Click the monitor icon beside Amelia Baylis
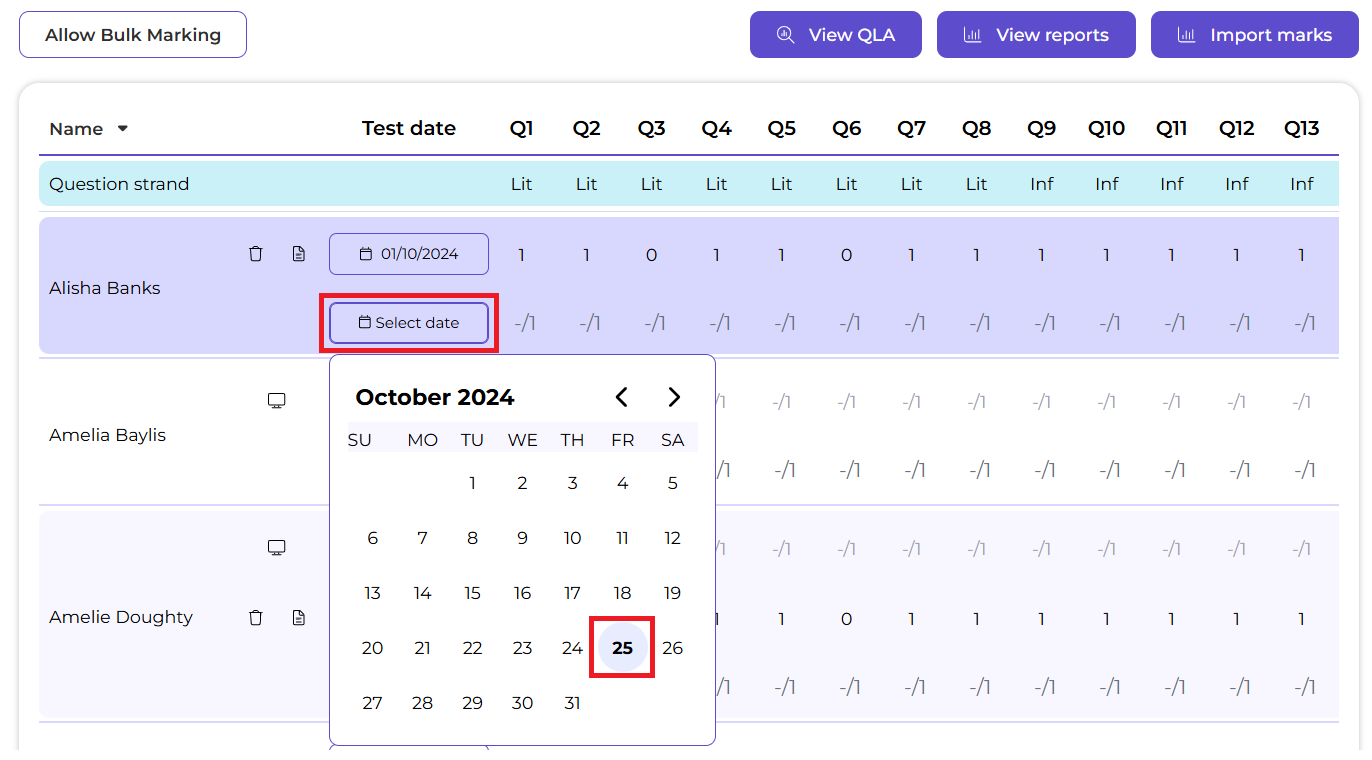Image resolution: width=1372 pixels, height=760 pixels. [276, 399]
